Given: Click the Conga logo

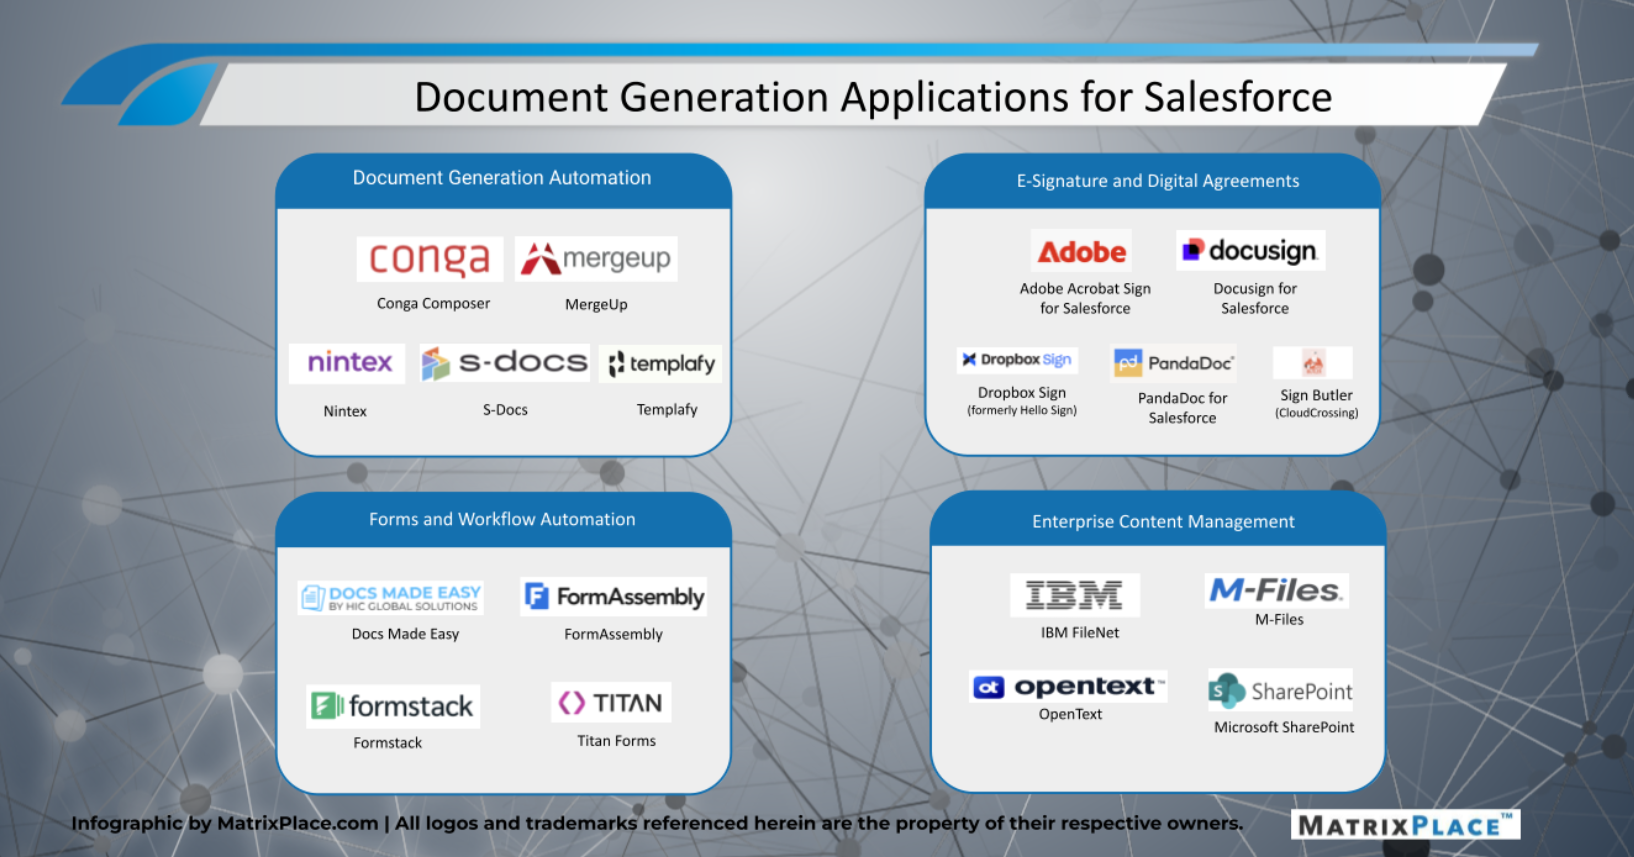Looking at the screenshot, I should point(429,259).
